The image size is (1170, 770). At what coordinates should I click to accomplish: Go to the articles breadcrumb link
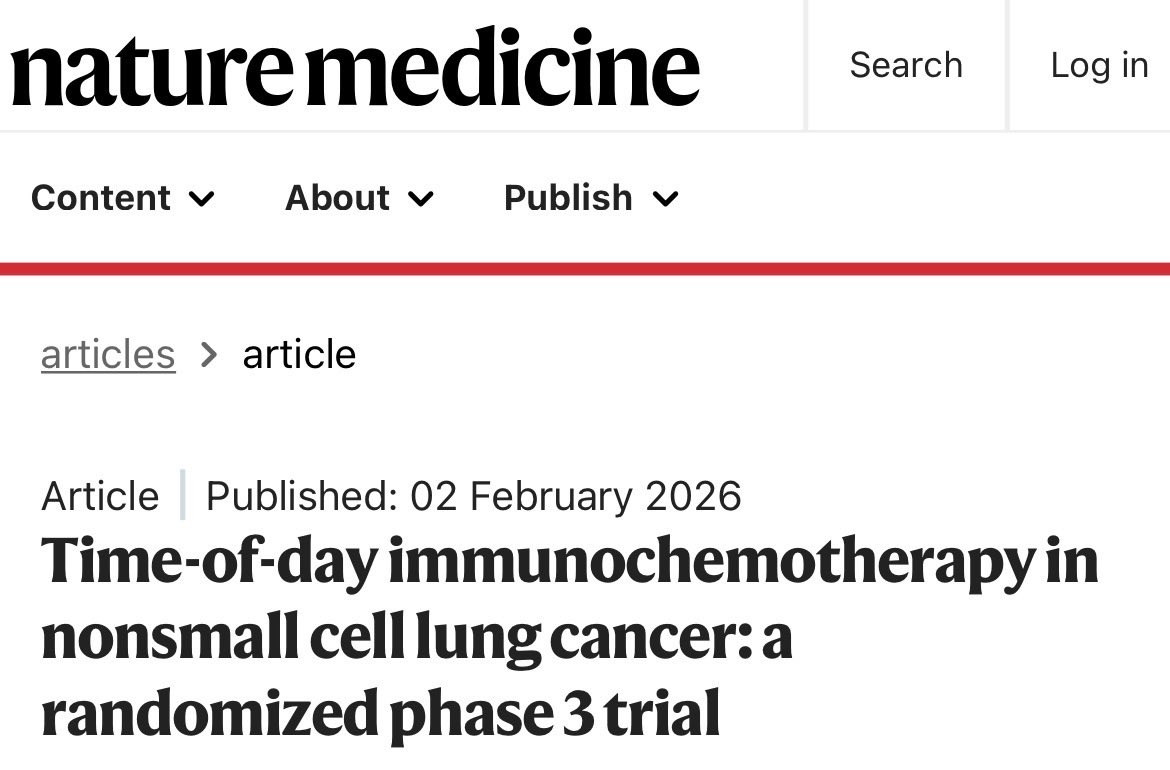(108, 354)
